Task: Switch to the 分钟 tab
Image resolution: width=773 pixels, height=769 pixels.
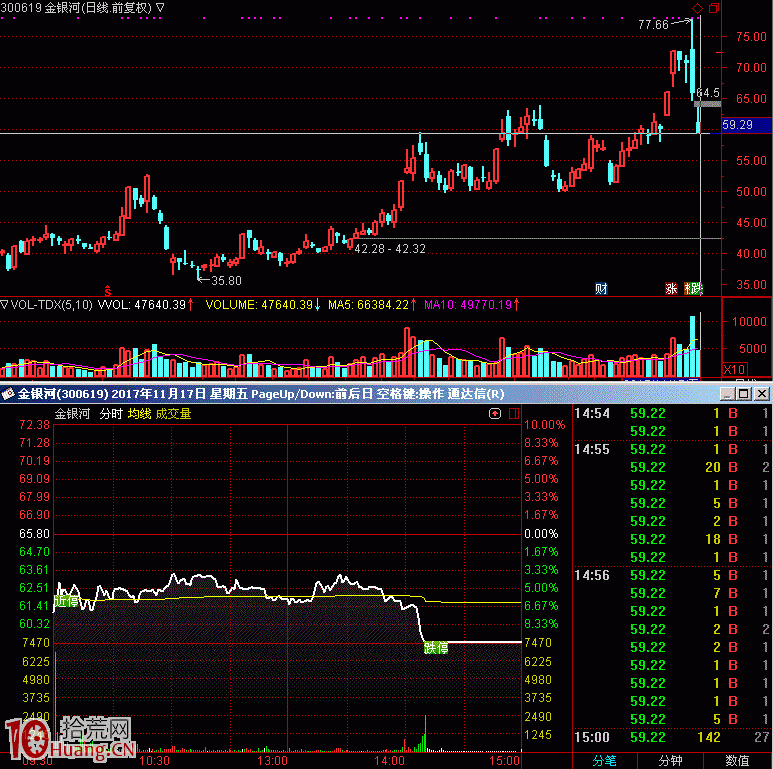Action: [x=670, y=761]
